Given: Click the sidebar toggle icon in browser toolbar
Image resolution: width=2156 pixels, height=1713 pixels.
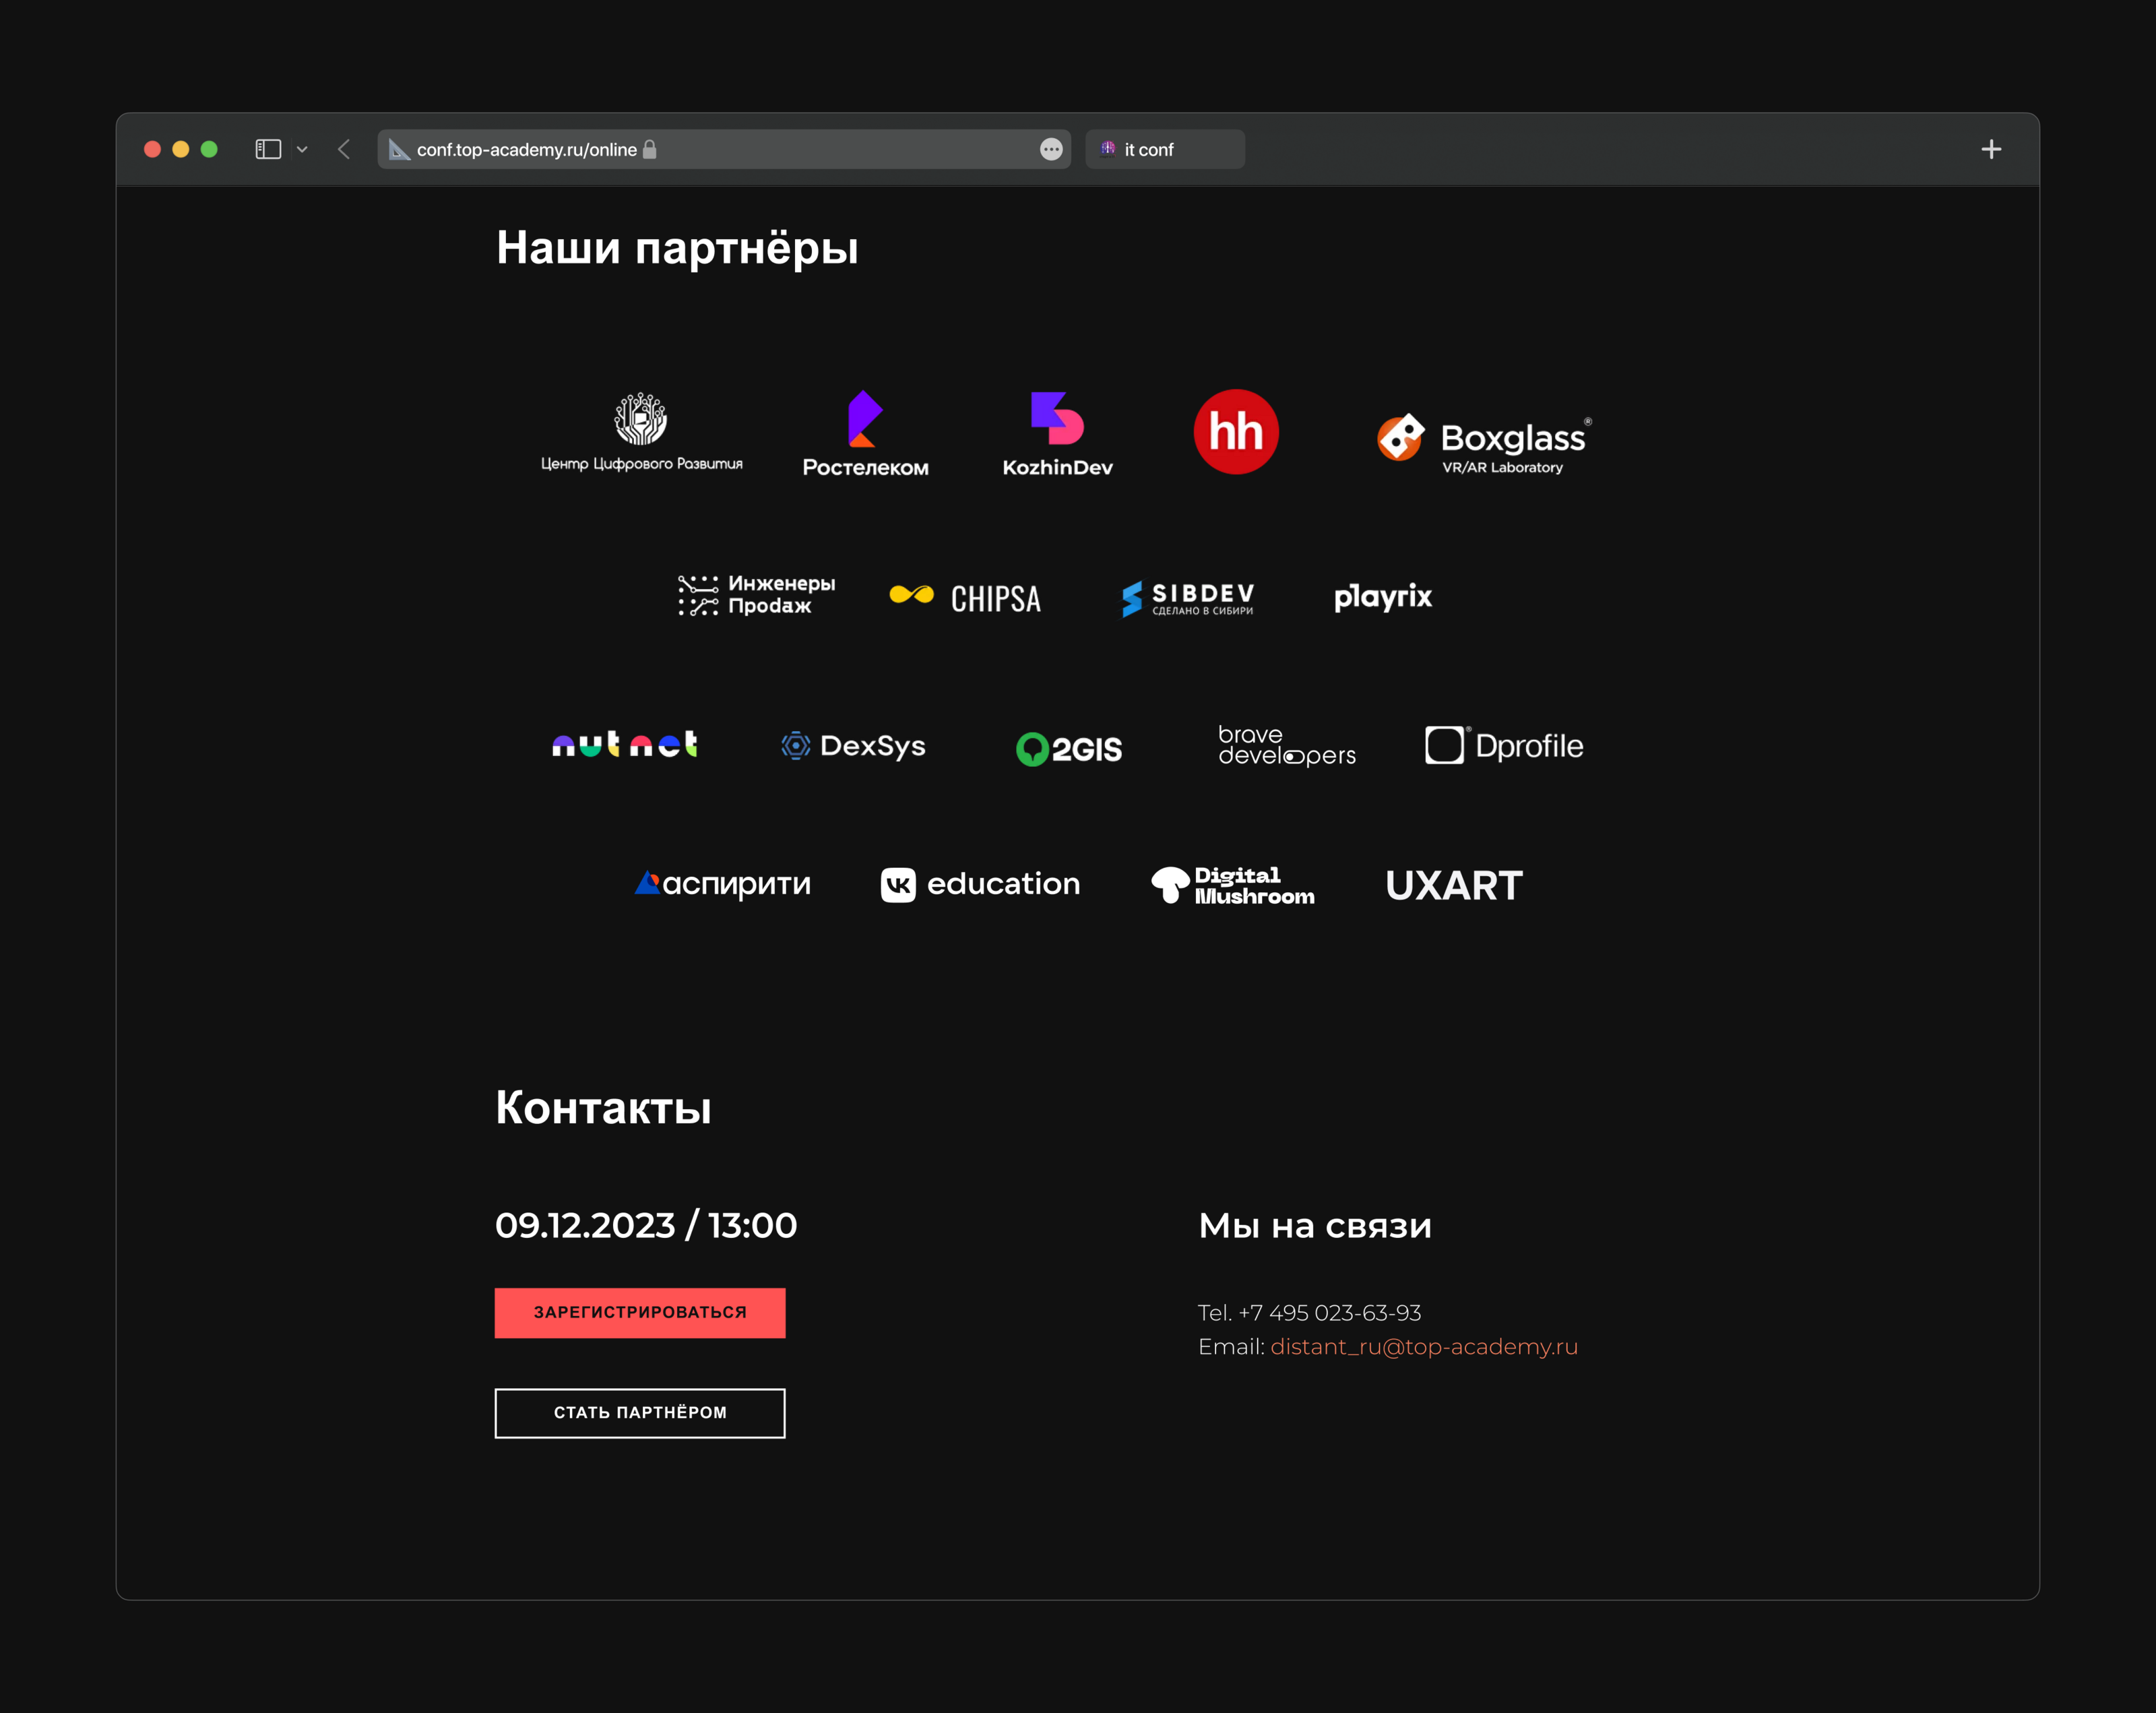Looking at the screenshot, I should click(268, 149).
